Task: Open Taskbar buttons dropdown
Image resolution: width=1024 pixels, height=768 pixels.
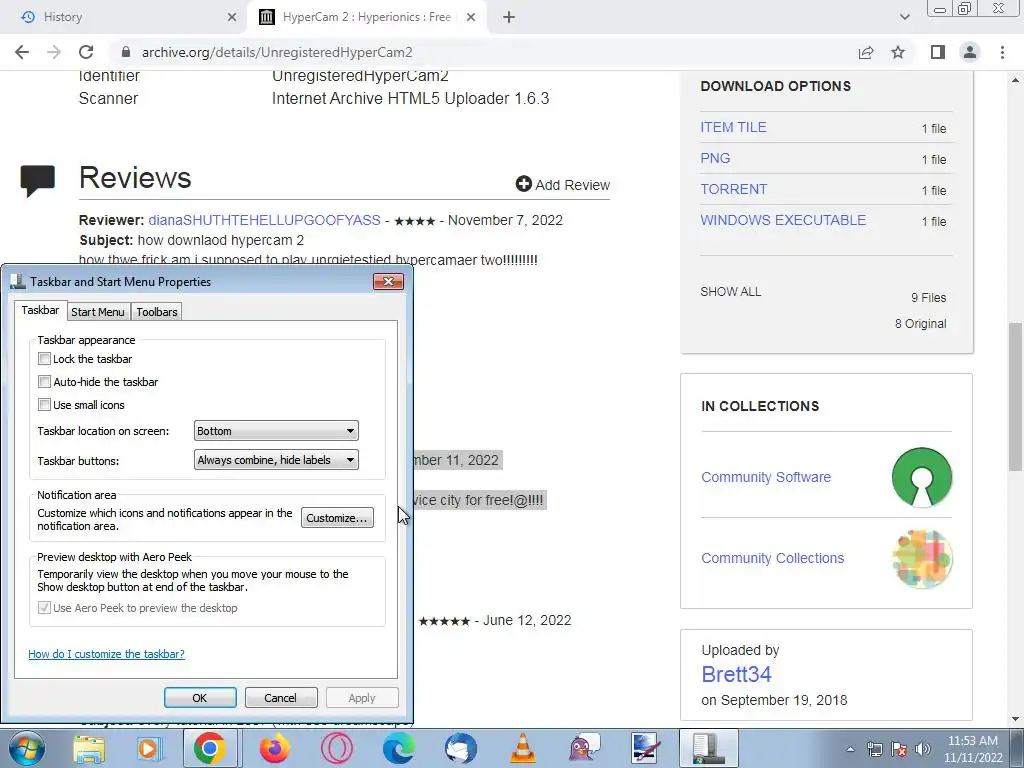Action: [x=276, y=460]
